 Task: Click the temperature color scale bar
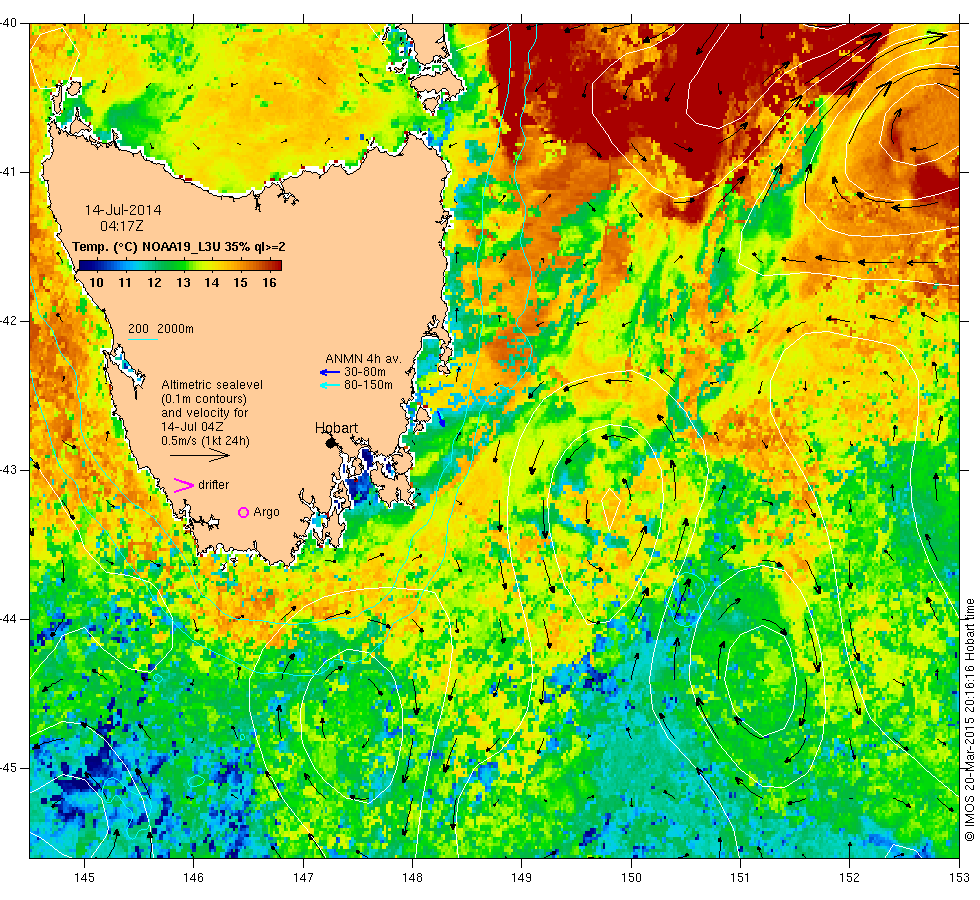pos(180,266)
